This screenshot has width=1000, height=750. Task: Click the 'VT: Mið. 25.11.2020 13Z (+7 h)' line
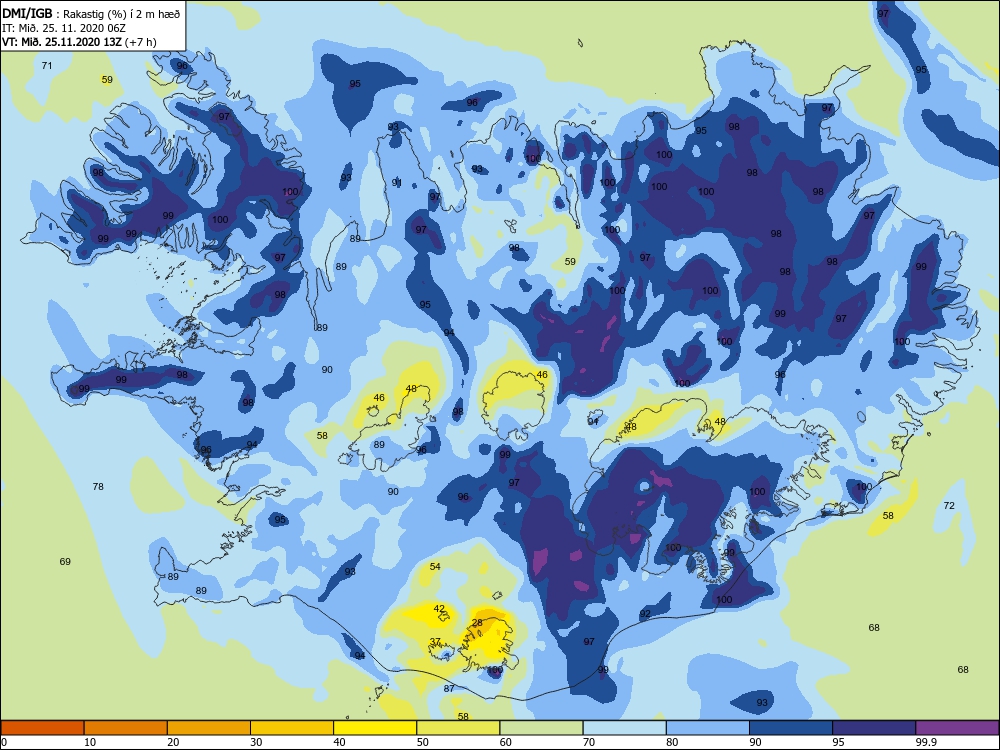coord(79,42)
